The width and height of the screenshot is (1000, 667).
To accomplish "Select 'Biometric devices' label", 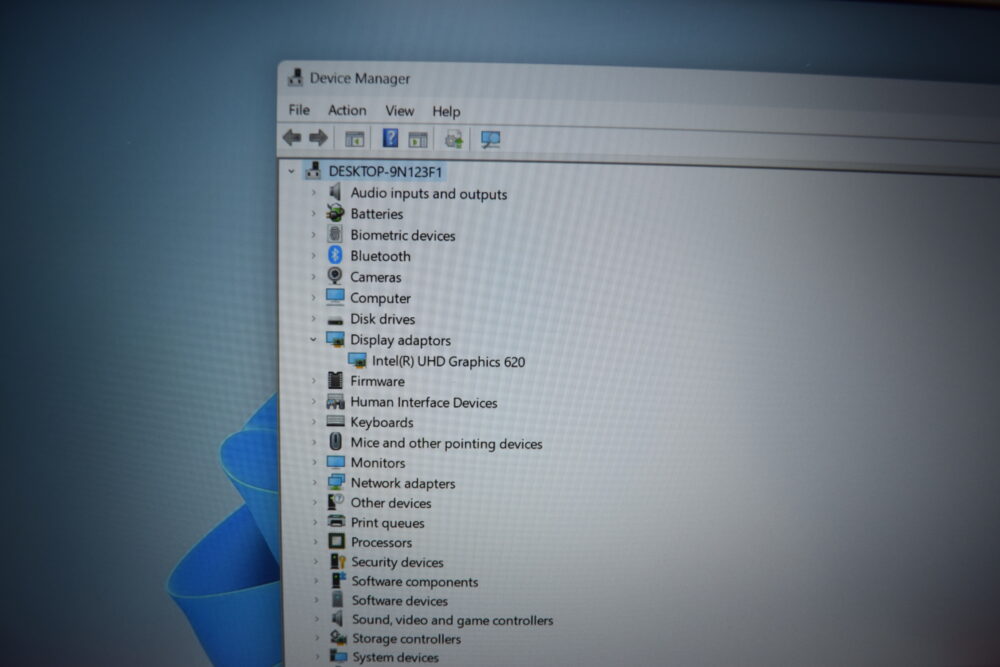I will click(403, 235).
